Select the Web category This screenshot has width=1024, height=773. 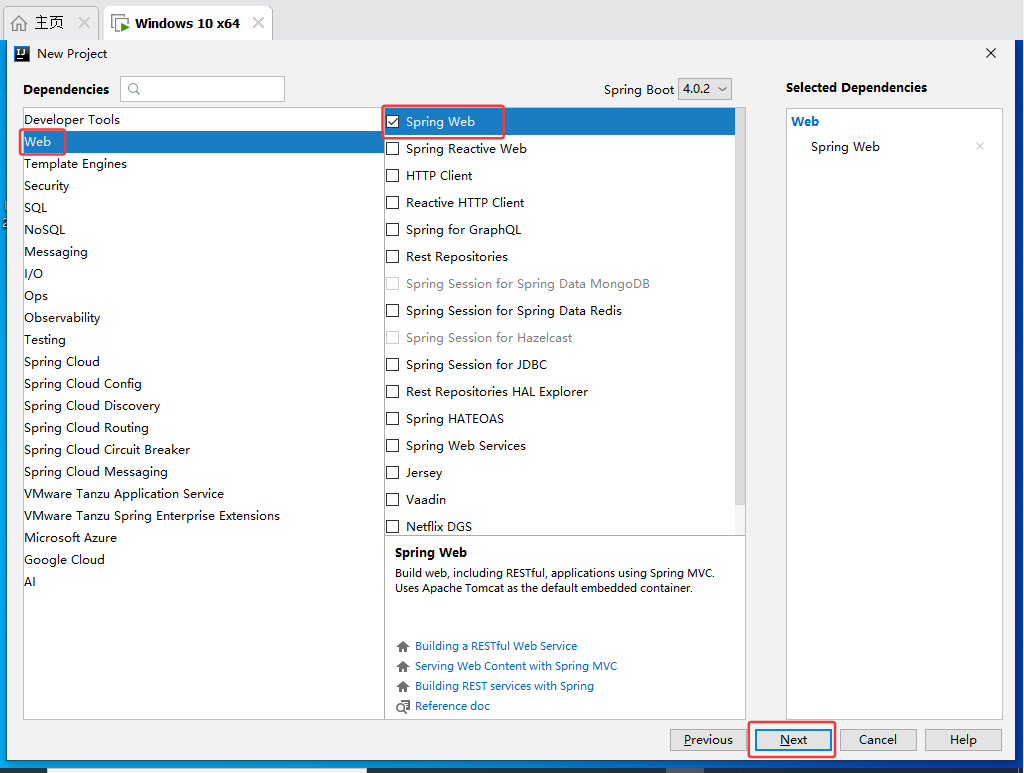point(203,142)
